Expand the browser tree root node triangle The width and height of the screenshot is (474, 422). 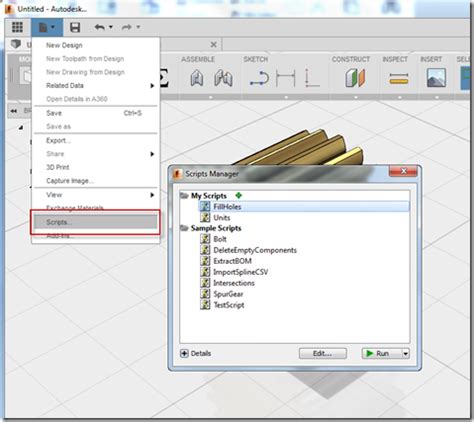21,127
